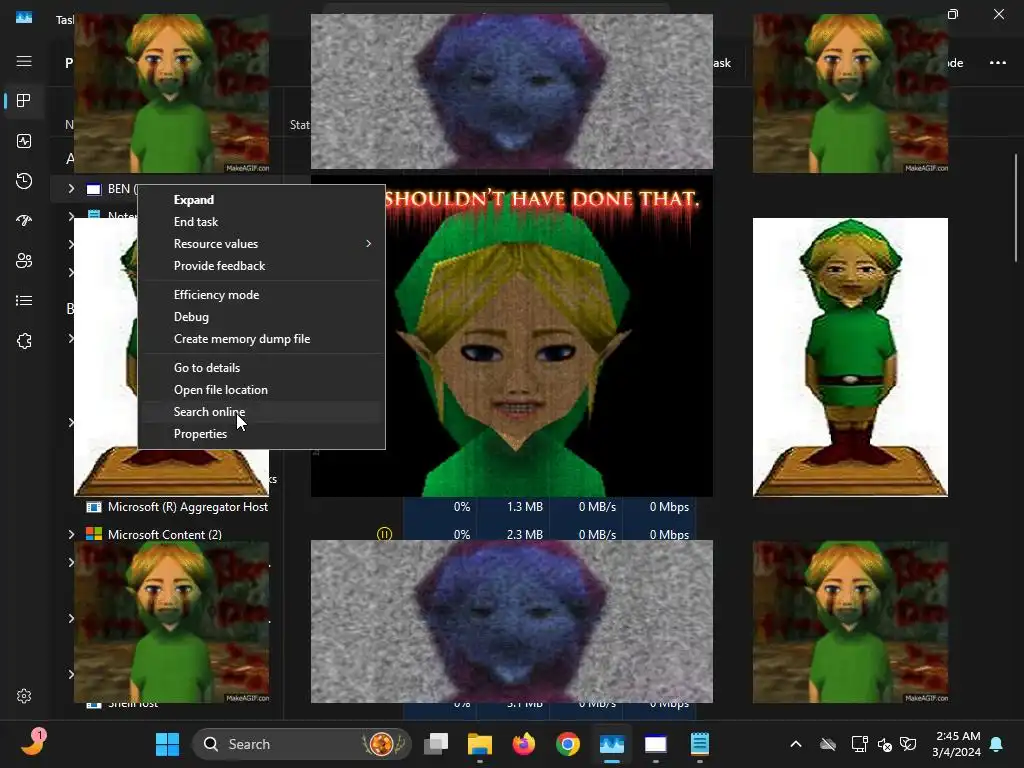Screen dimensions: 1024x768
Task: Select the Processes page icon in sidebar
Action: pyautogui.click(x=24, y=101)
